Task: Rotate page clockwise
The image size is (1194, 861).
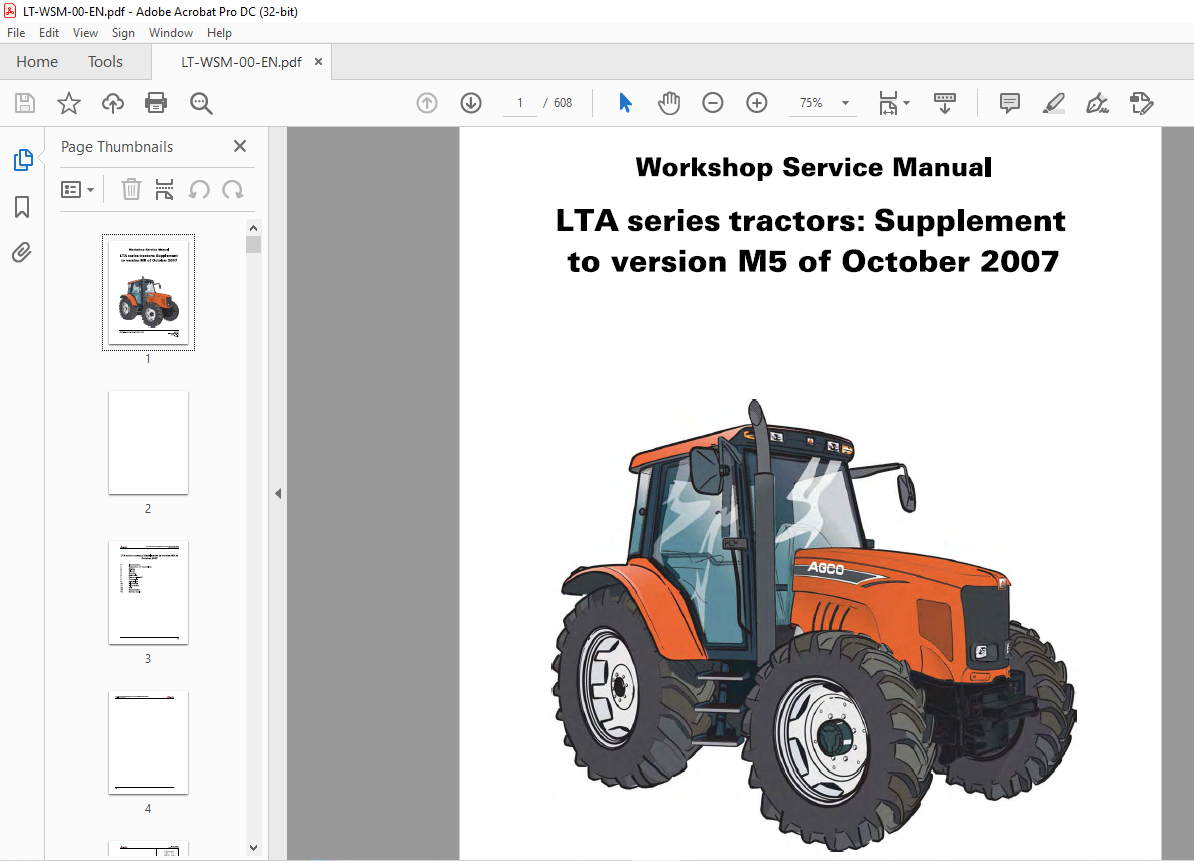Action: 233,189
